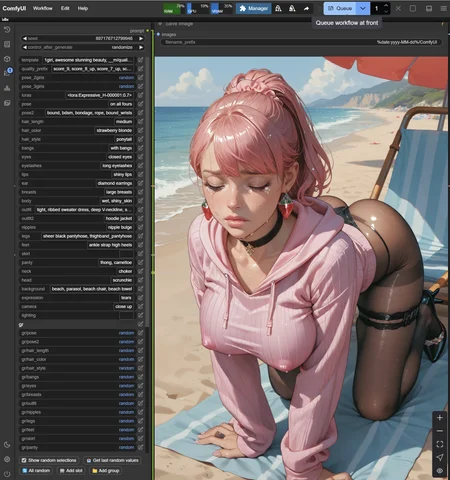Open the Edit menu

pyautogui.click(x=65, y=8)
